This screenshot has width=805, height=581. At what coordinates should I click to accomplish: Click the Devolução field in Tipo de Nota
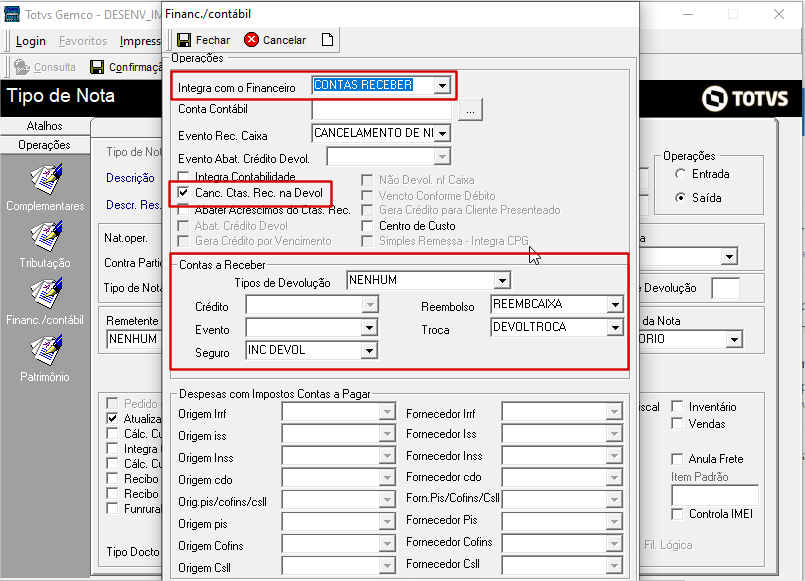tap(725, 288)
